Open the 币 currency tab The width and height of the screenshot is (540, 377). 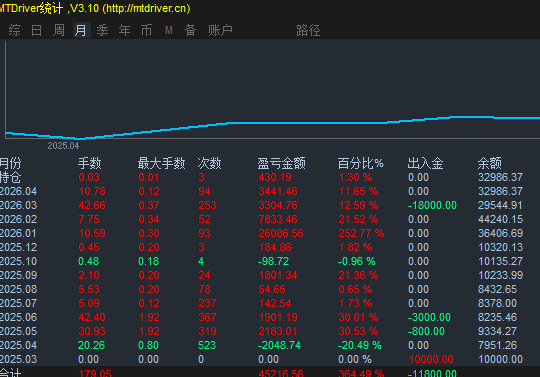point(146,30)
